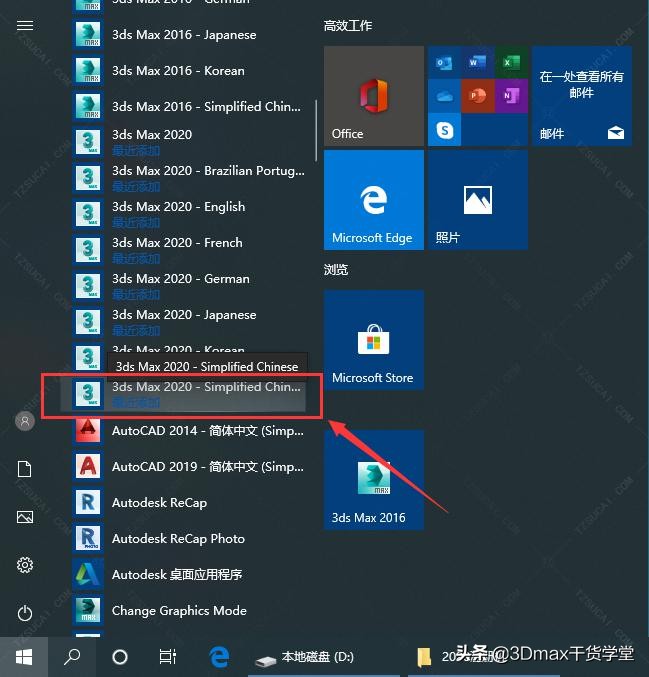Open the 3ds Max 2016 pinned tile
This screenshot has height=677, width=649.
point(374,480)
